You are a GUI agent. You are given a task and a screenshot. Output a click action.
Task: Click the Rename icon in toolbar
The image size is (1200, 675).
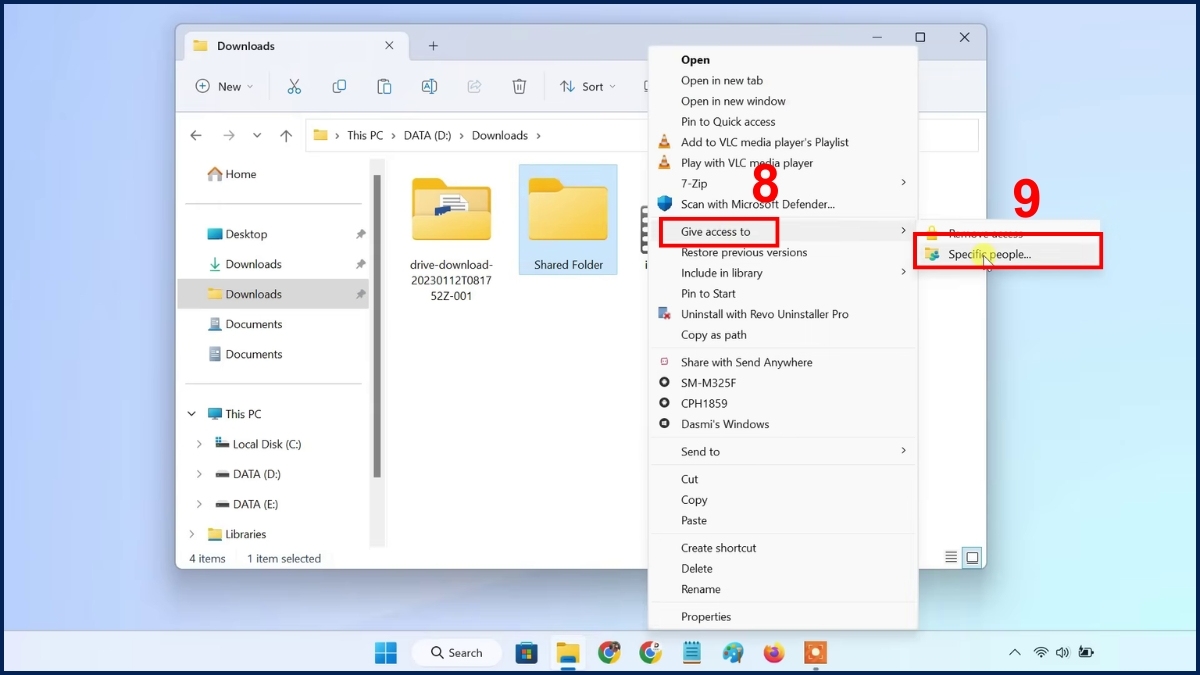coord(429,87)
